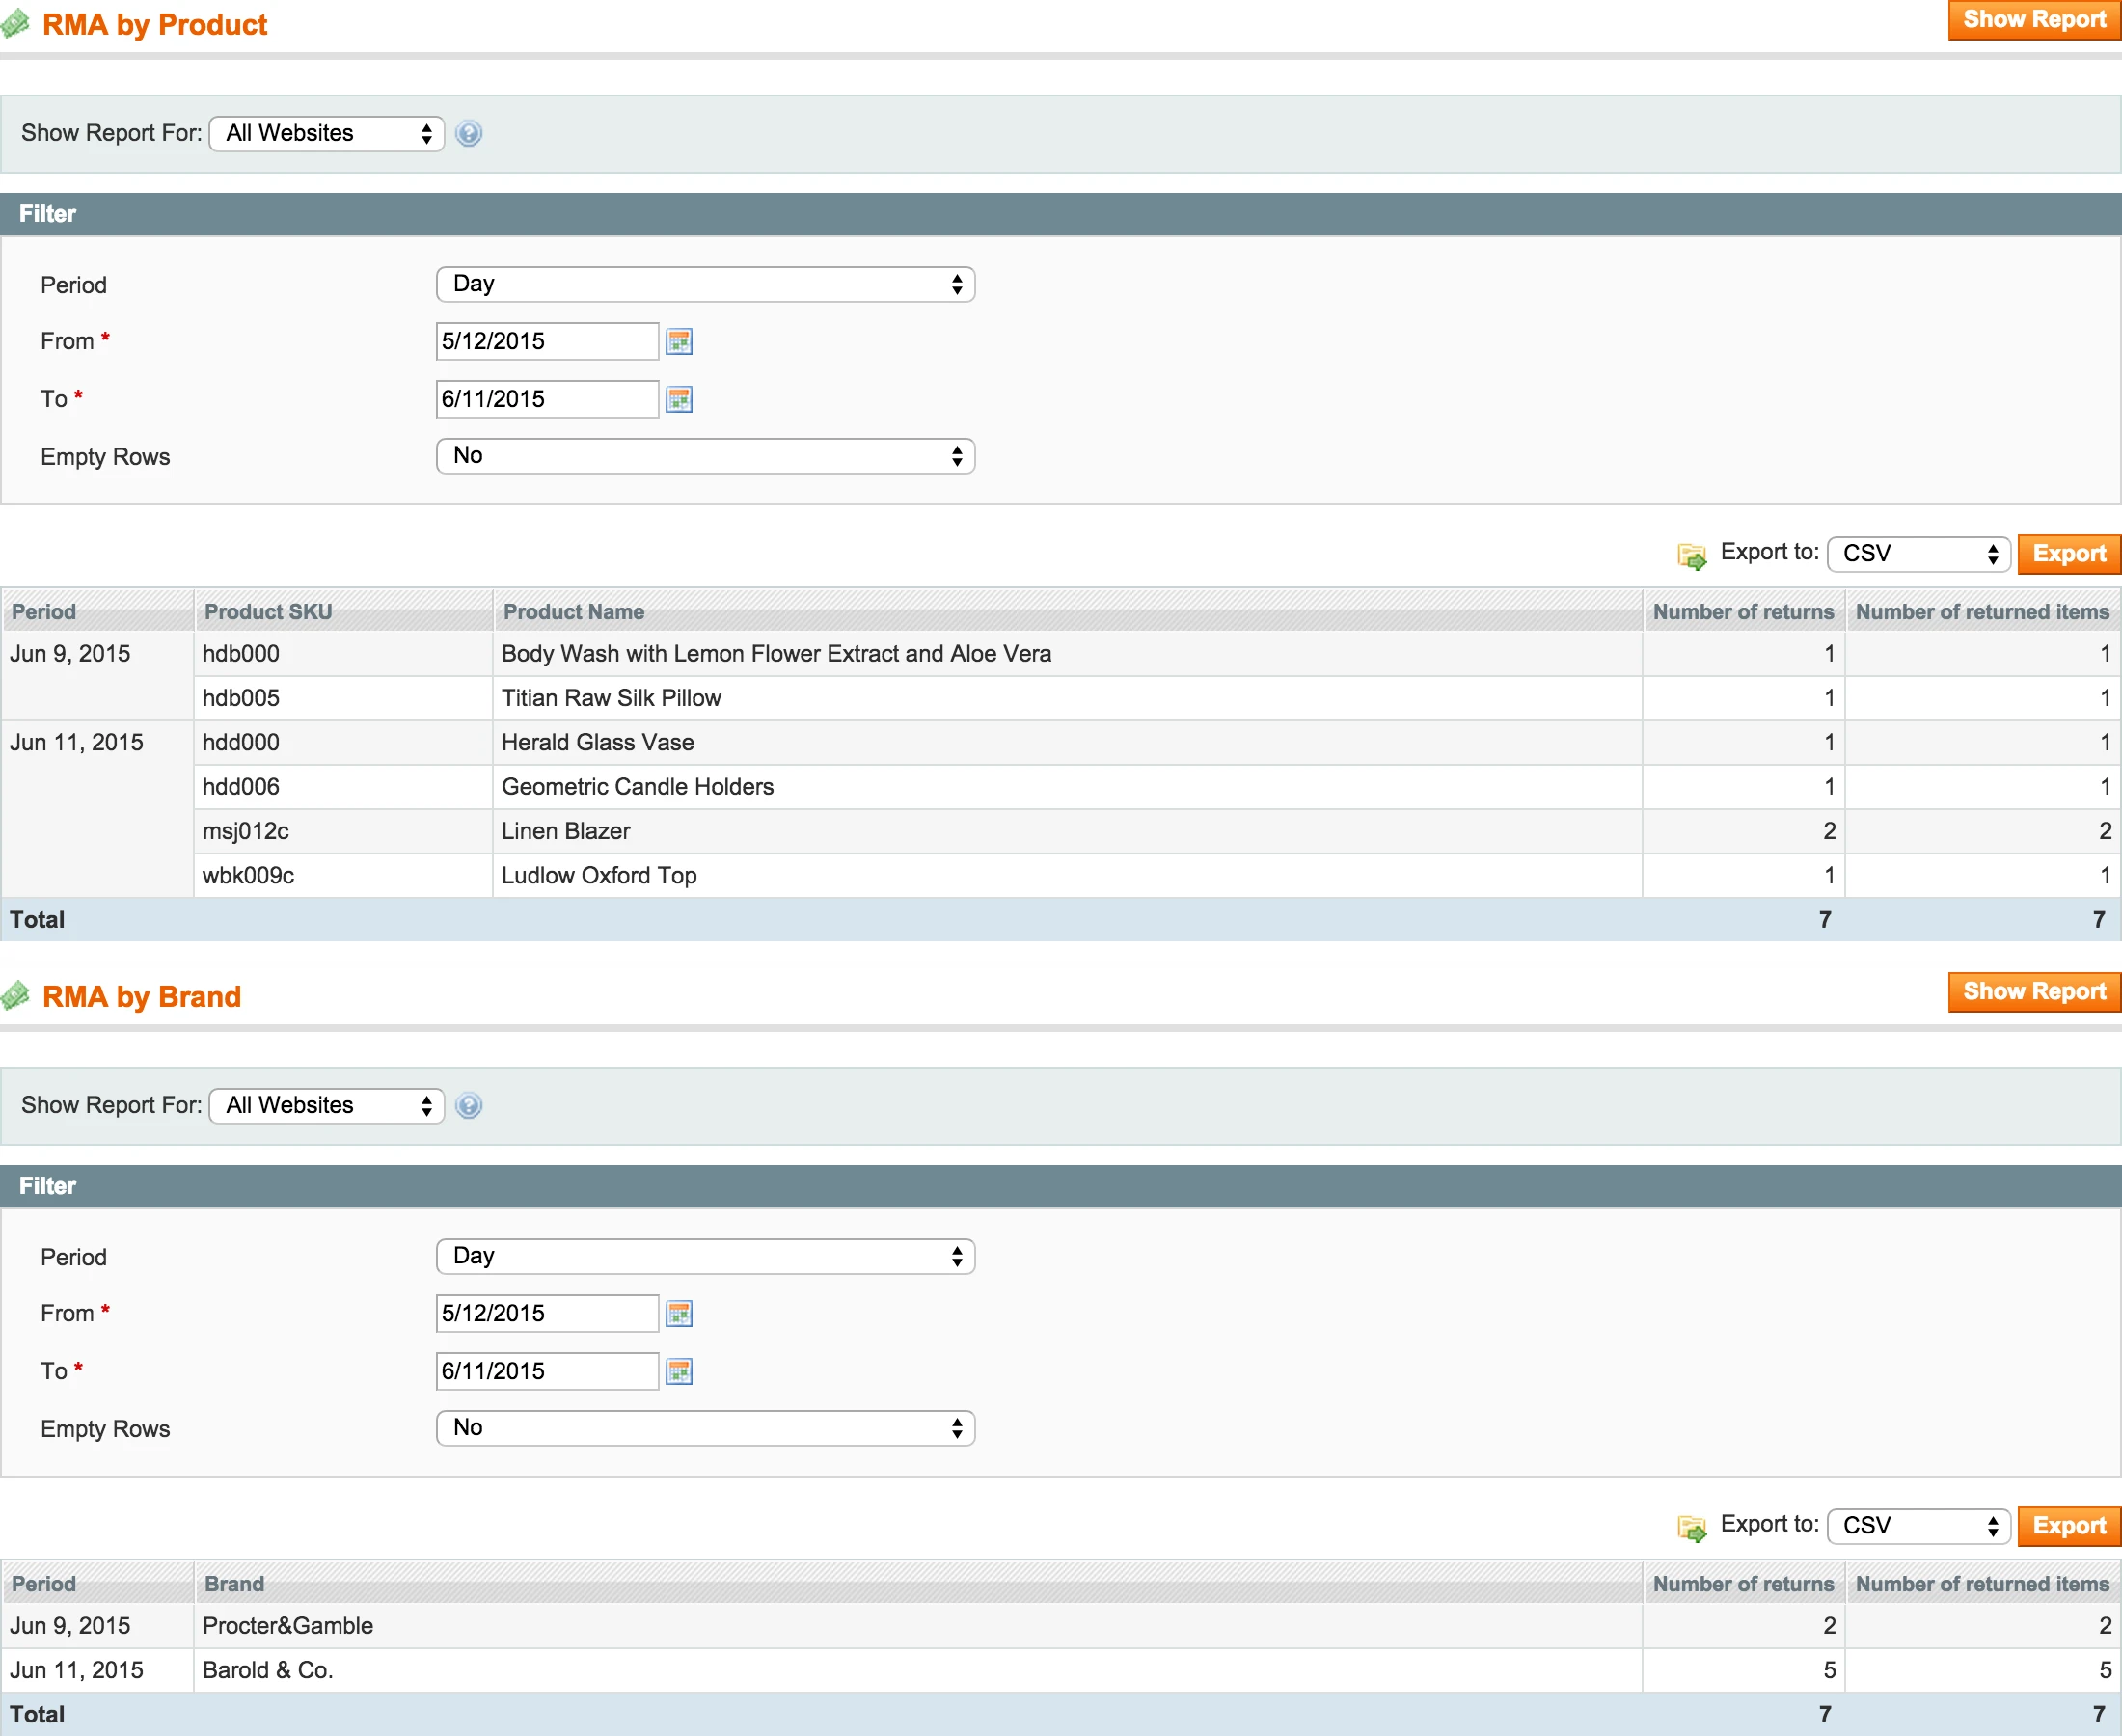Open the All Websites selector
2122x1736 pixels.
tap(326, 133)
